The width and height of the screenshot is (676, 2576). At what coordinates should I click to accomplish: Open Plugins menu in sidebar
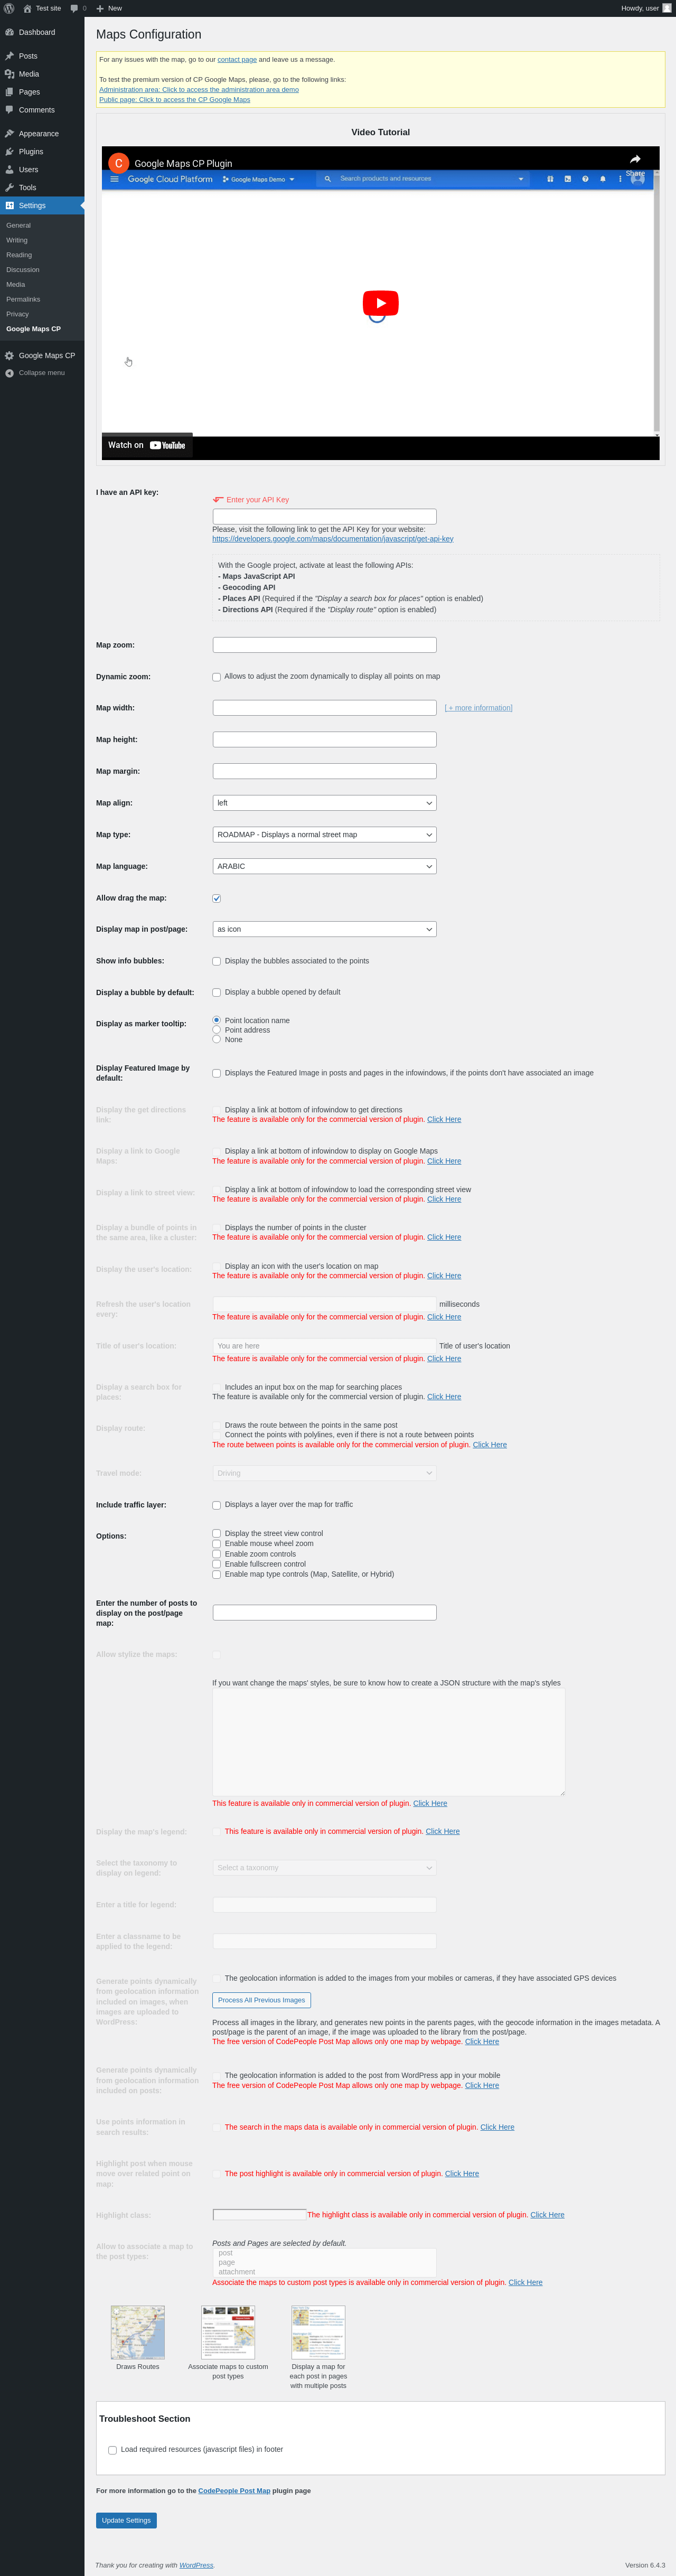(31, 152)
